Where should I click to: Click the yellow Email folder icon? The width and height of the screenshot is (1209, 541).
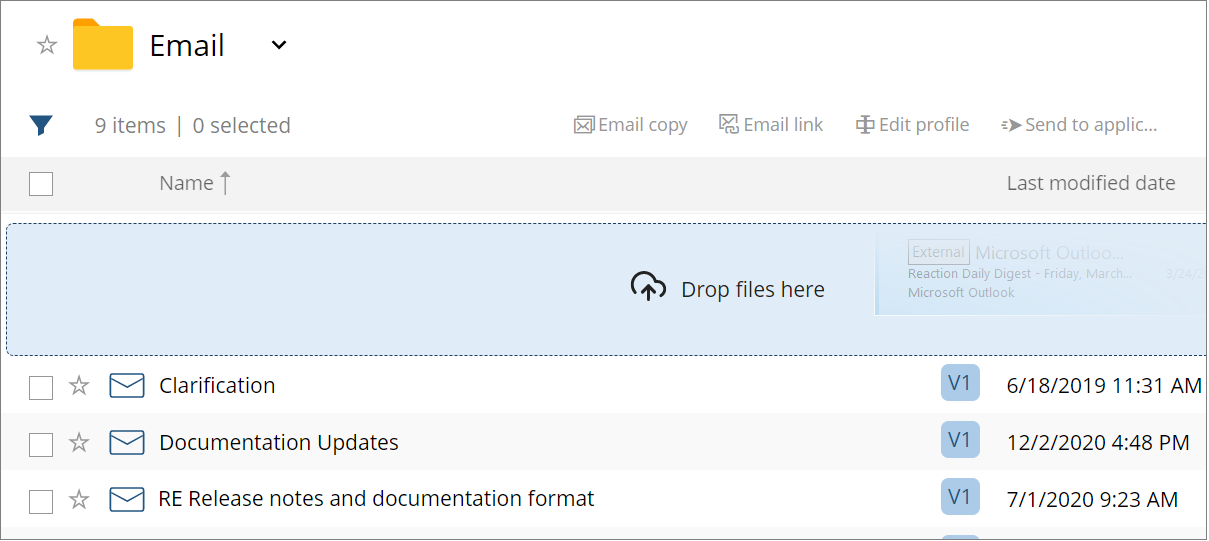(x=103, y=45)
